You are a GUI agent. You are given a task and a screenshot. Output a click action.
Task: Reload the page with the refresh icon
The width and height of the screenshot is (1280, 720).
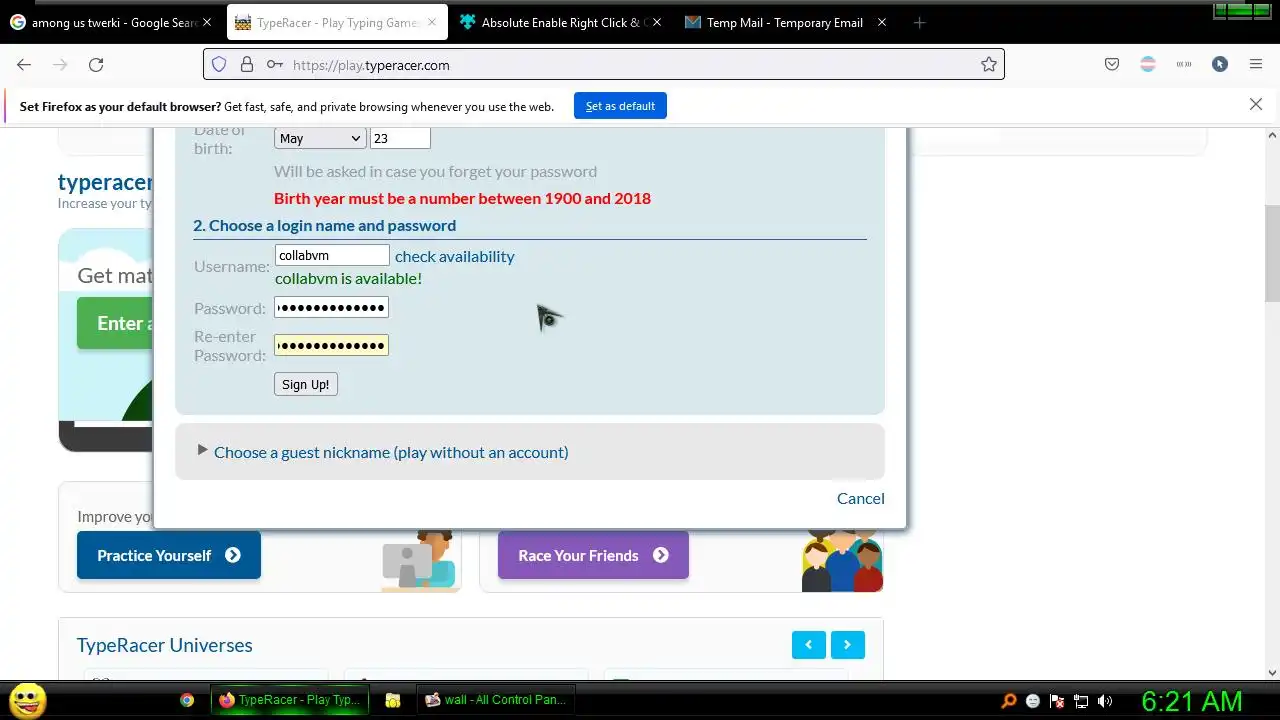pos(96,64)
